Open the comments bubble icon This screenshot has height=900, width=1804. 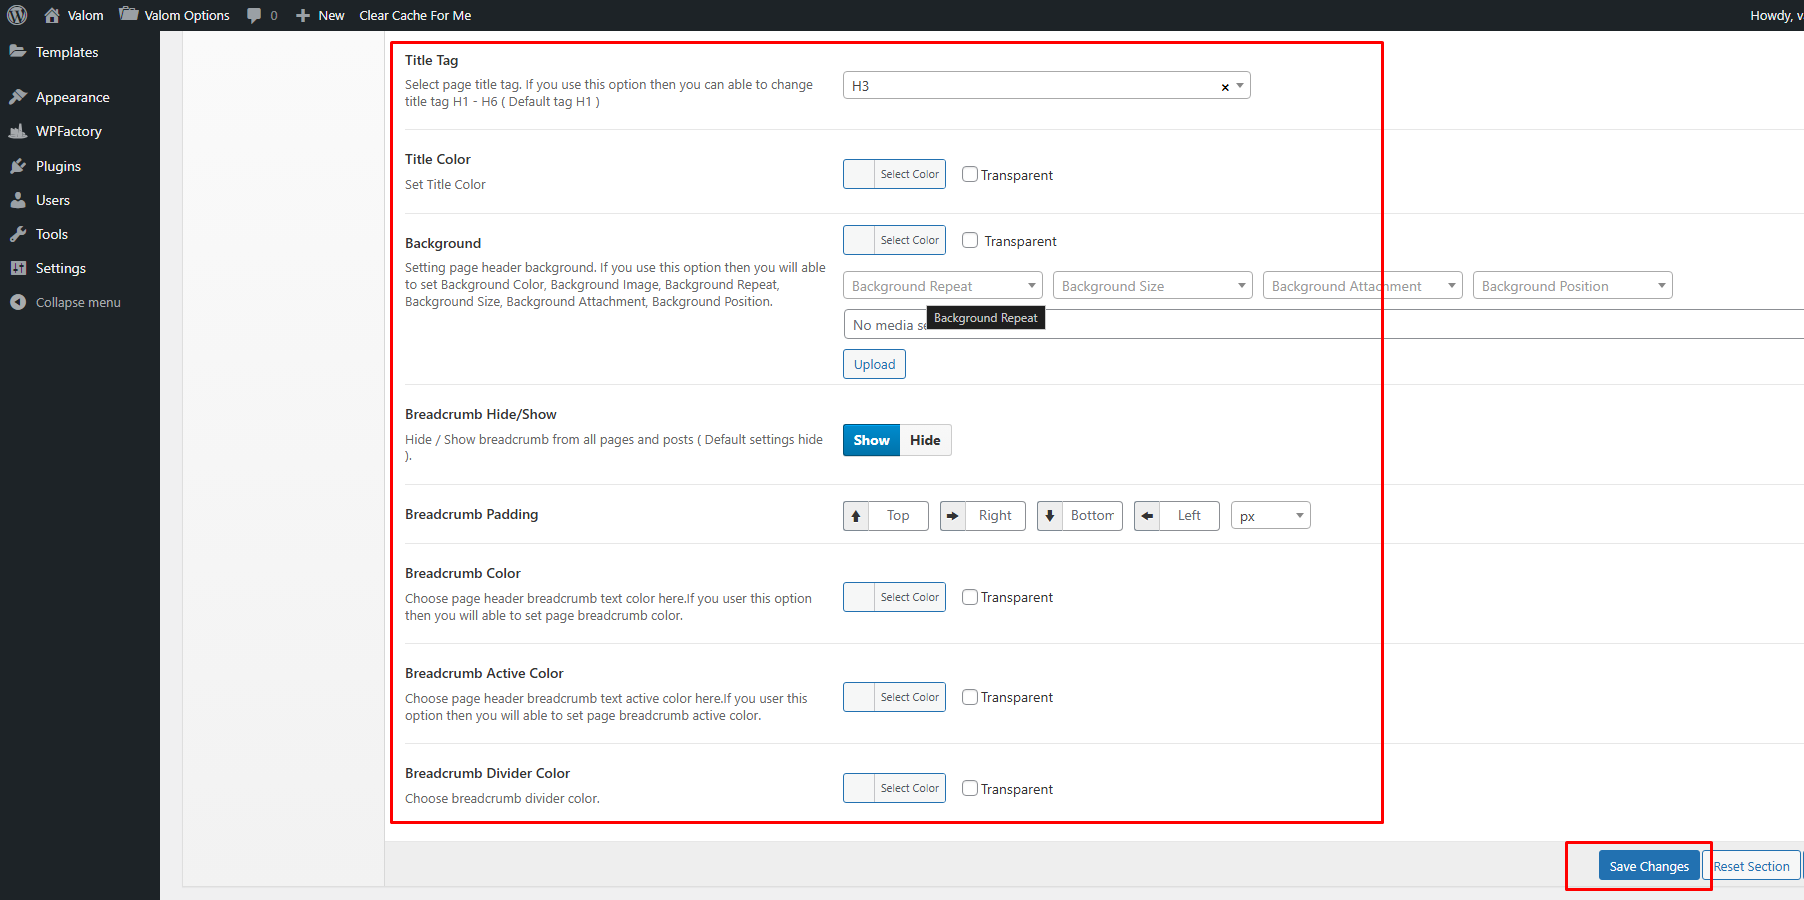(x=254, y=15)
